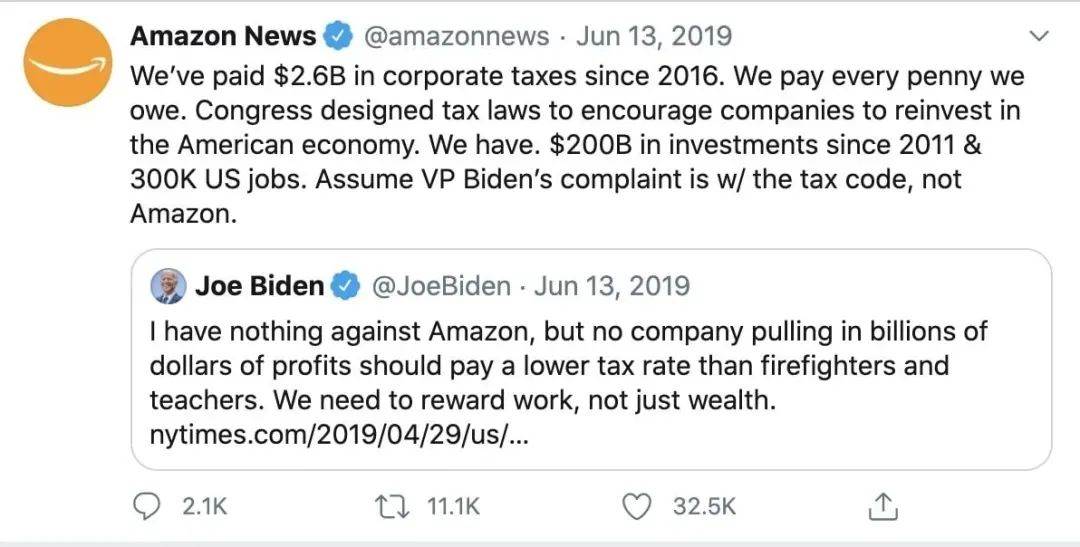Retweet using the retweet arrows icon
The image size is (1080, 547).
pyautogui.click(x=393, y=507)
